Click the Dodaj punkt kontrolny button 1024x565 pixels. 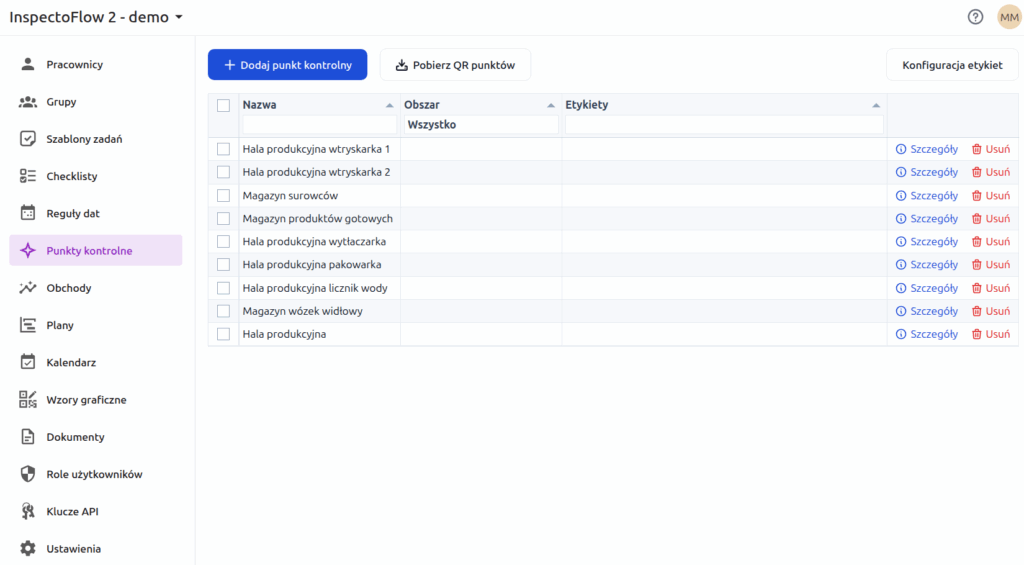pos(288,65)
